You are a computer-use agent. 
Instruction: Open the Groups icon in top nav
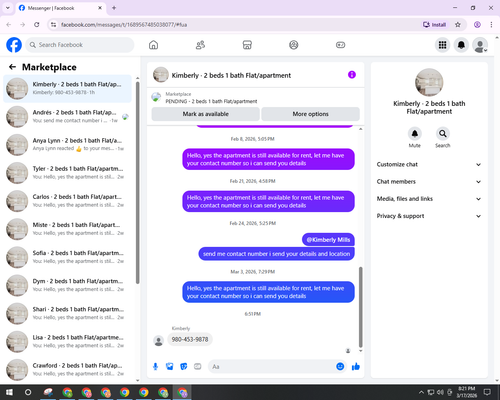tap(294, 45)
